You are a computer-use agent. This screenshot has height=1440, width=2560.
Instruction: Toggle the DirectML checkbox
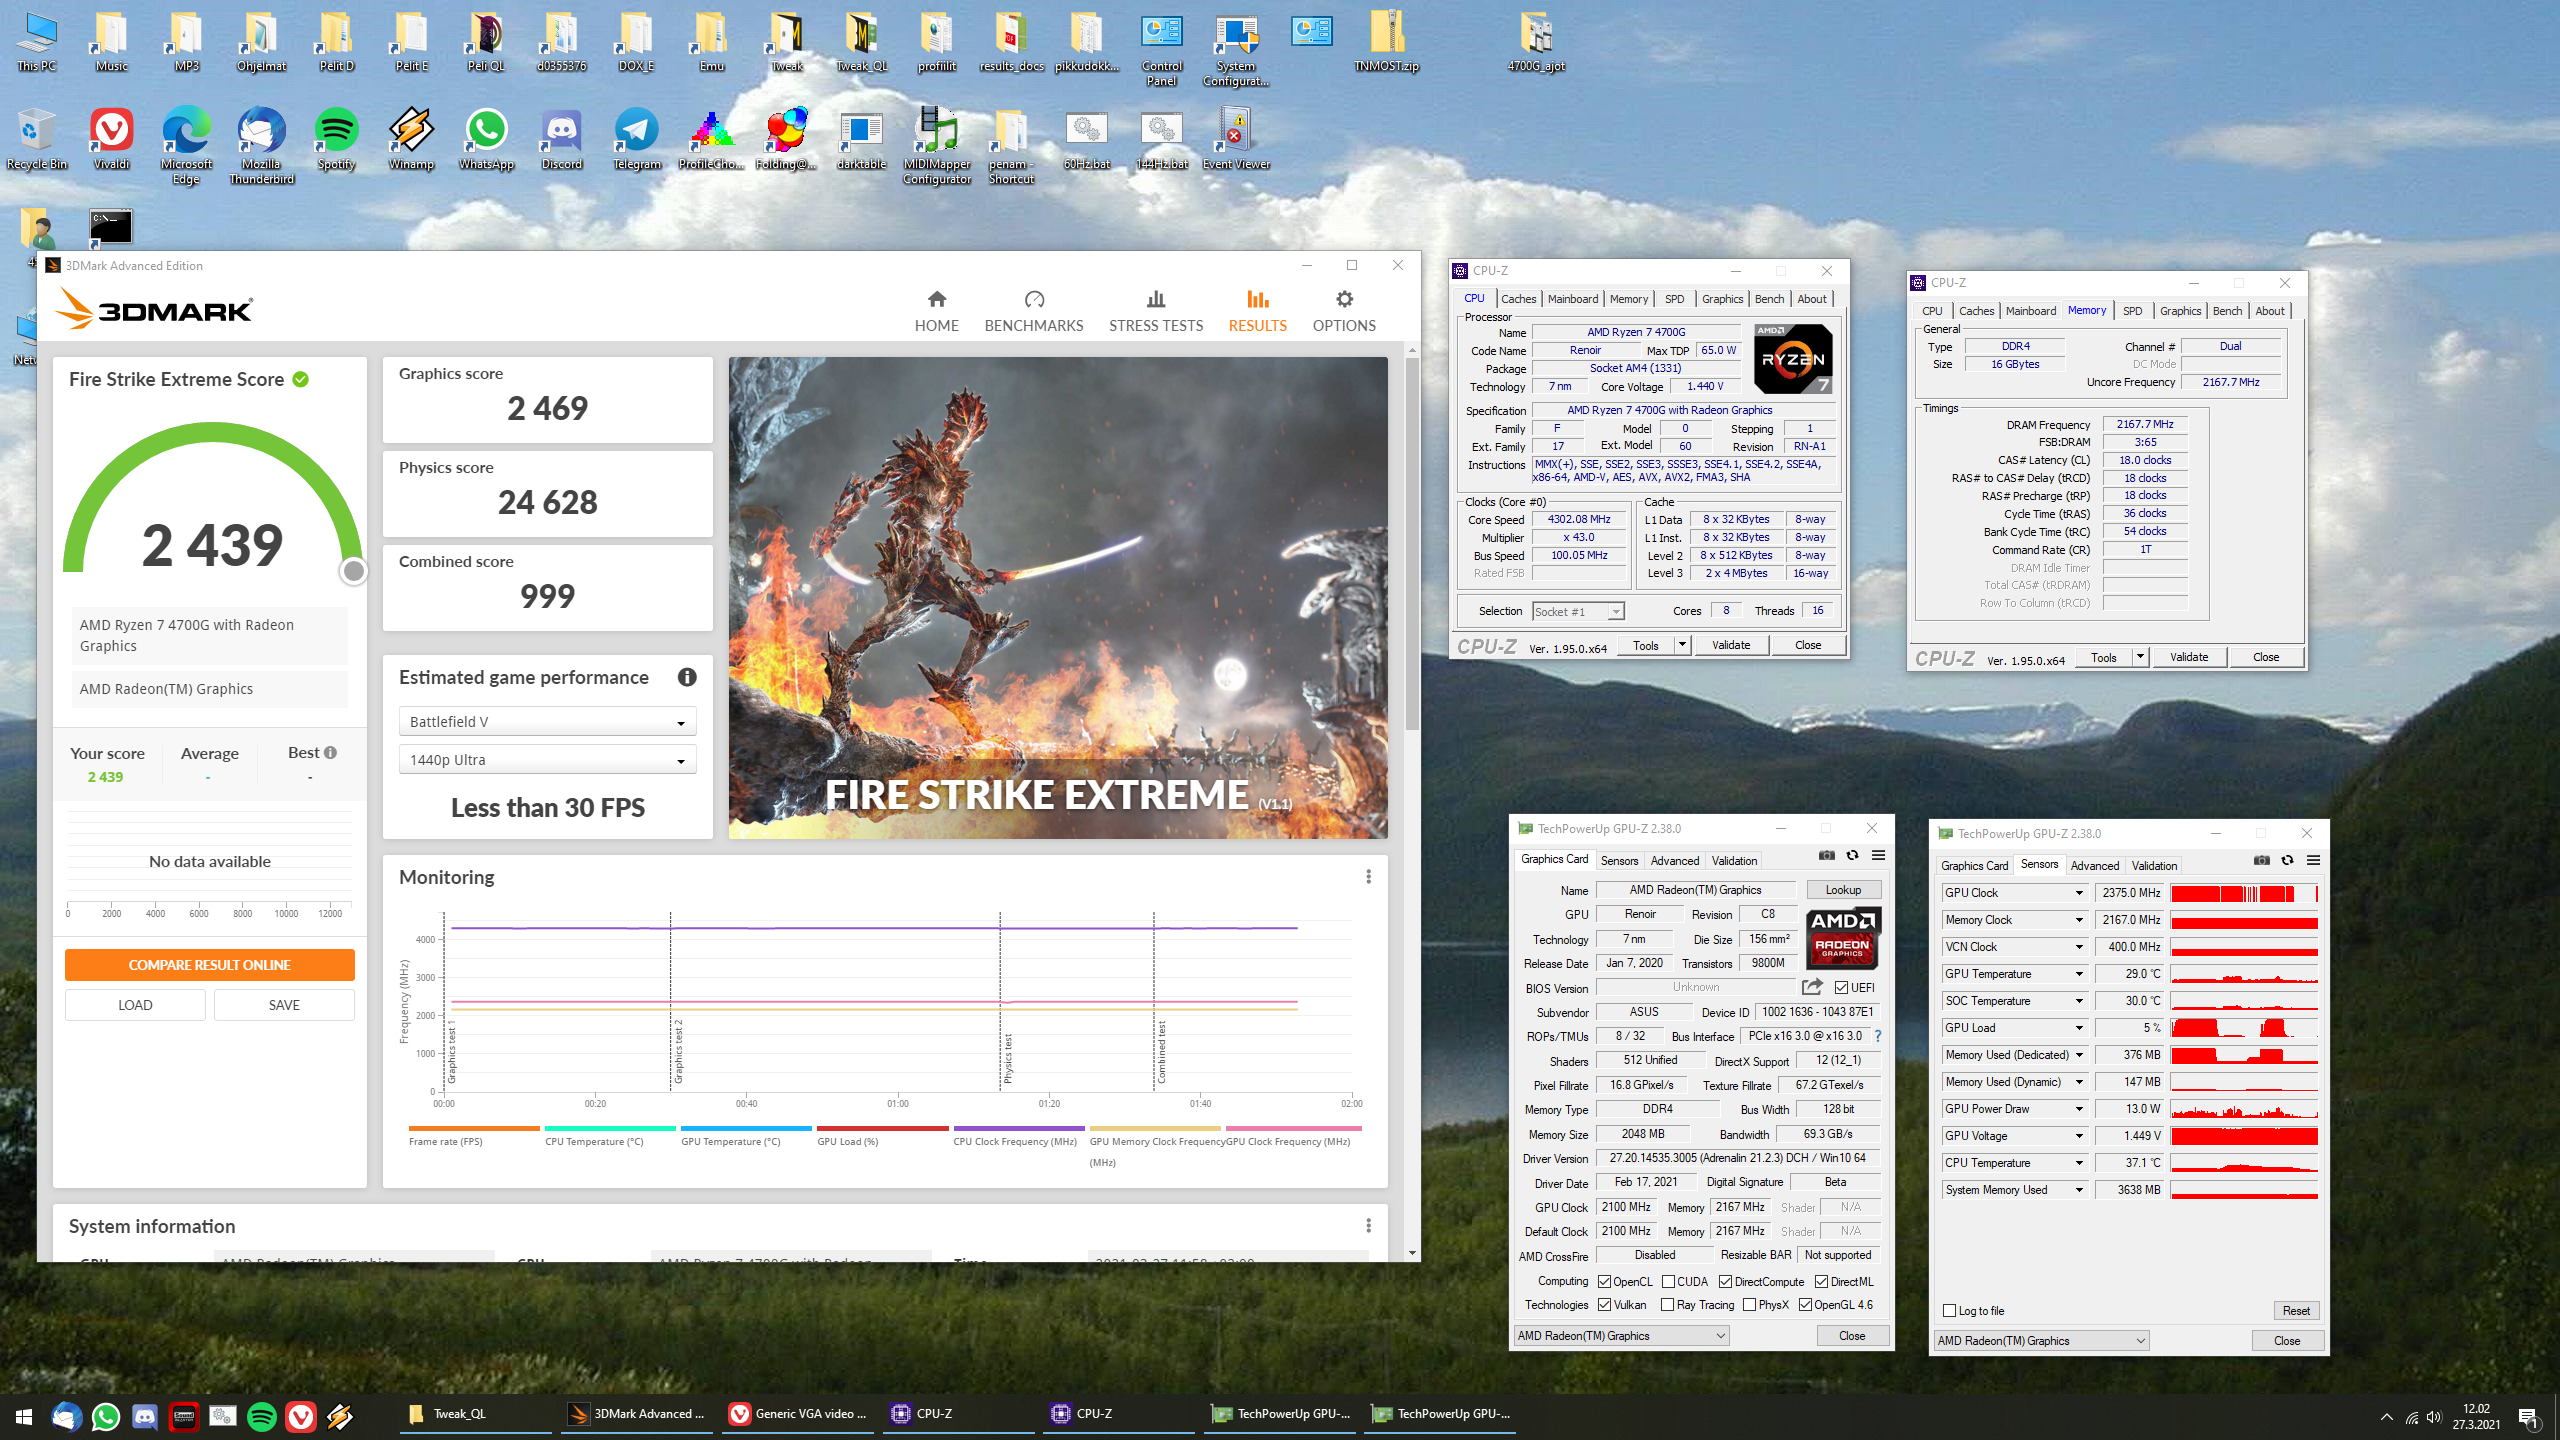pos(1821,1281)
